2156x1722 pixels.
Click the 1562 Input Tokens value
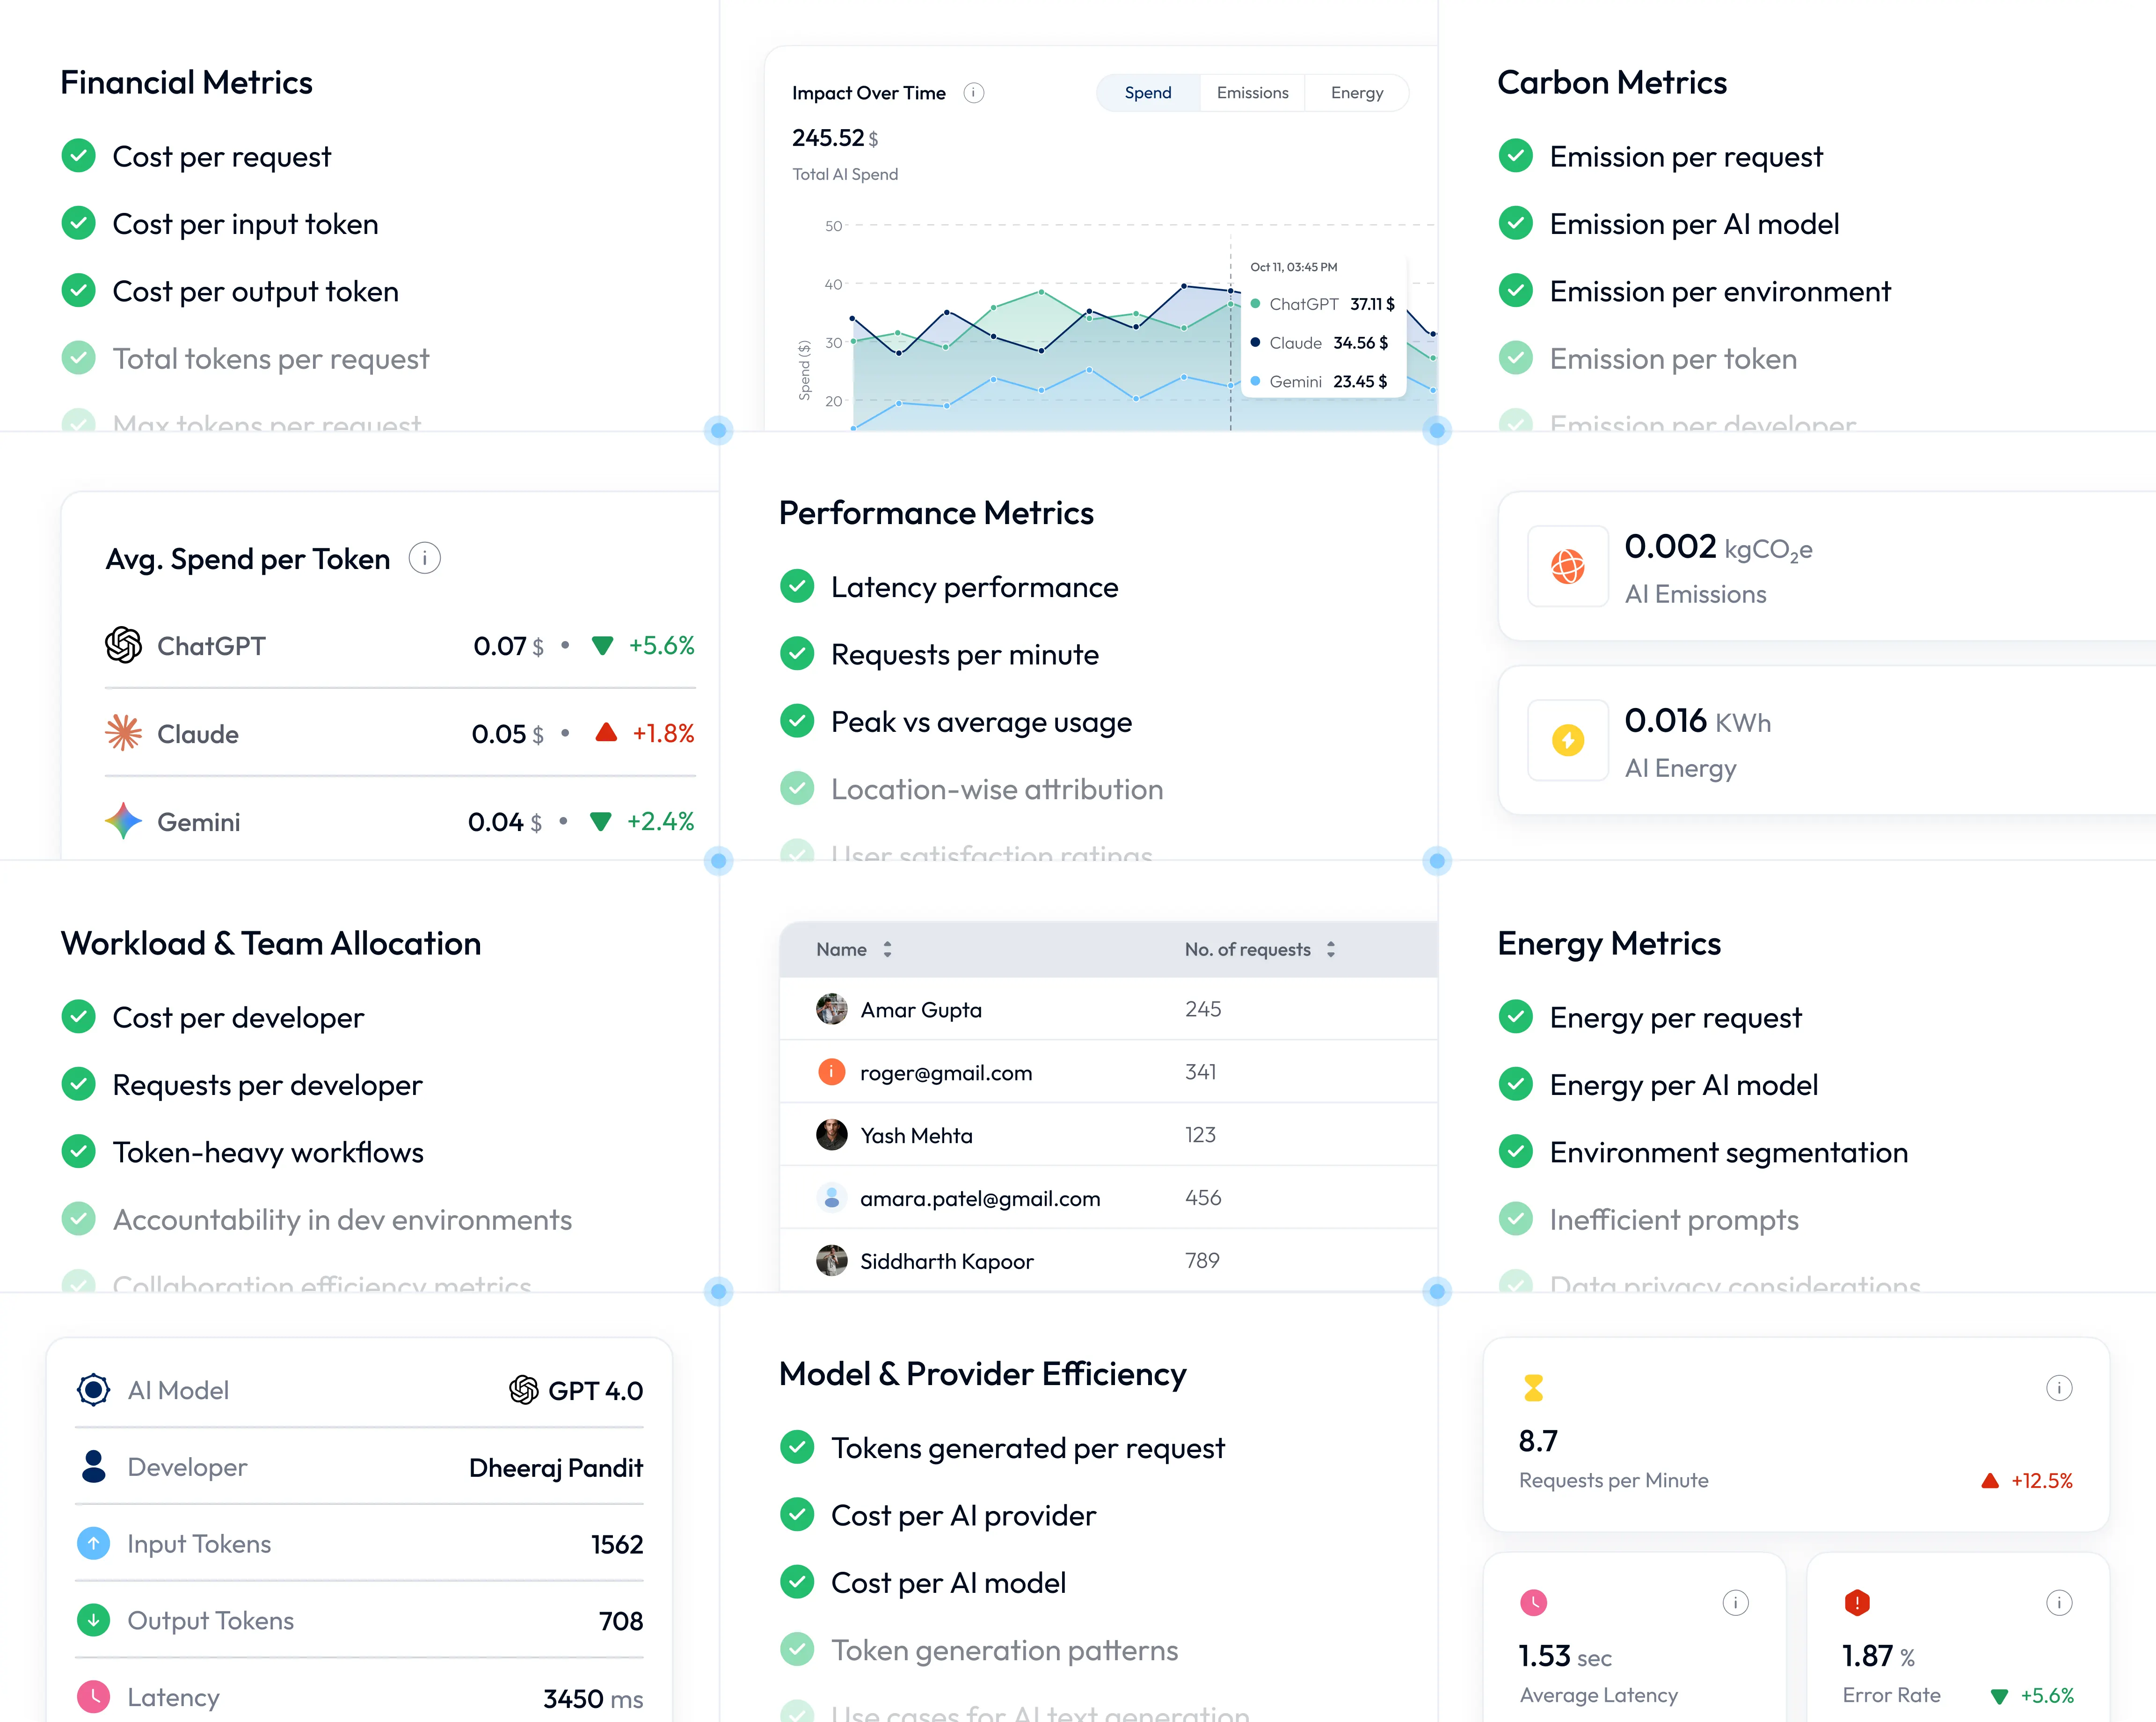[x=617, y=1545]
